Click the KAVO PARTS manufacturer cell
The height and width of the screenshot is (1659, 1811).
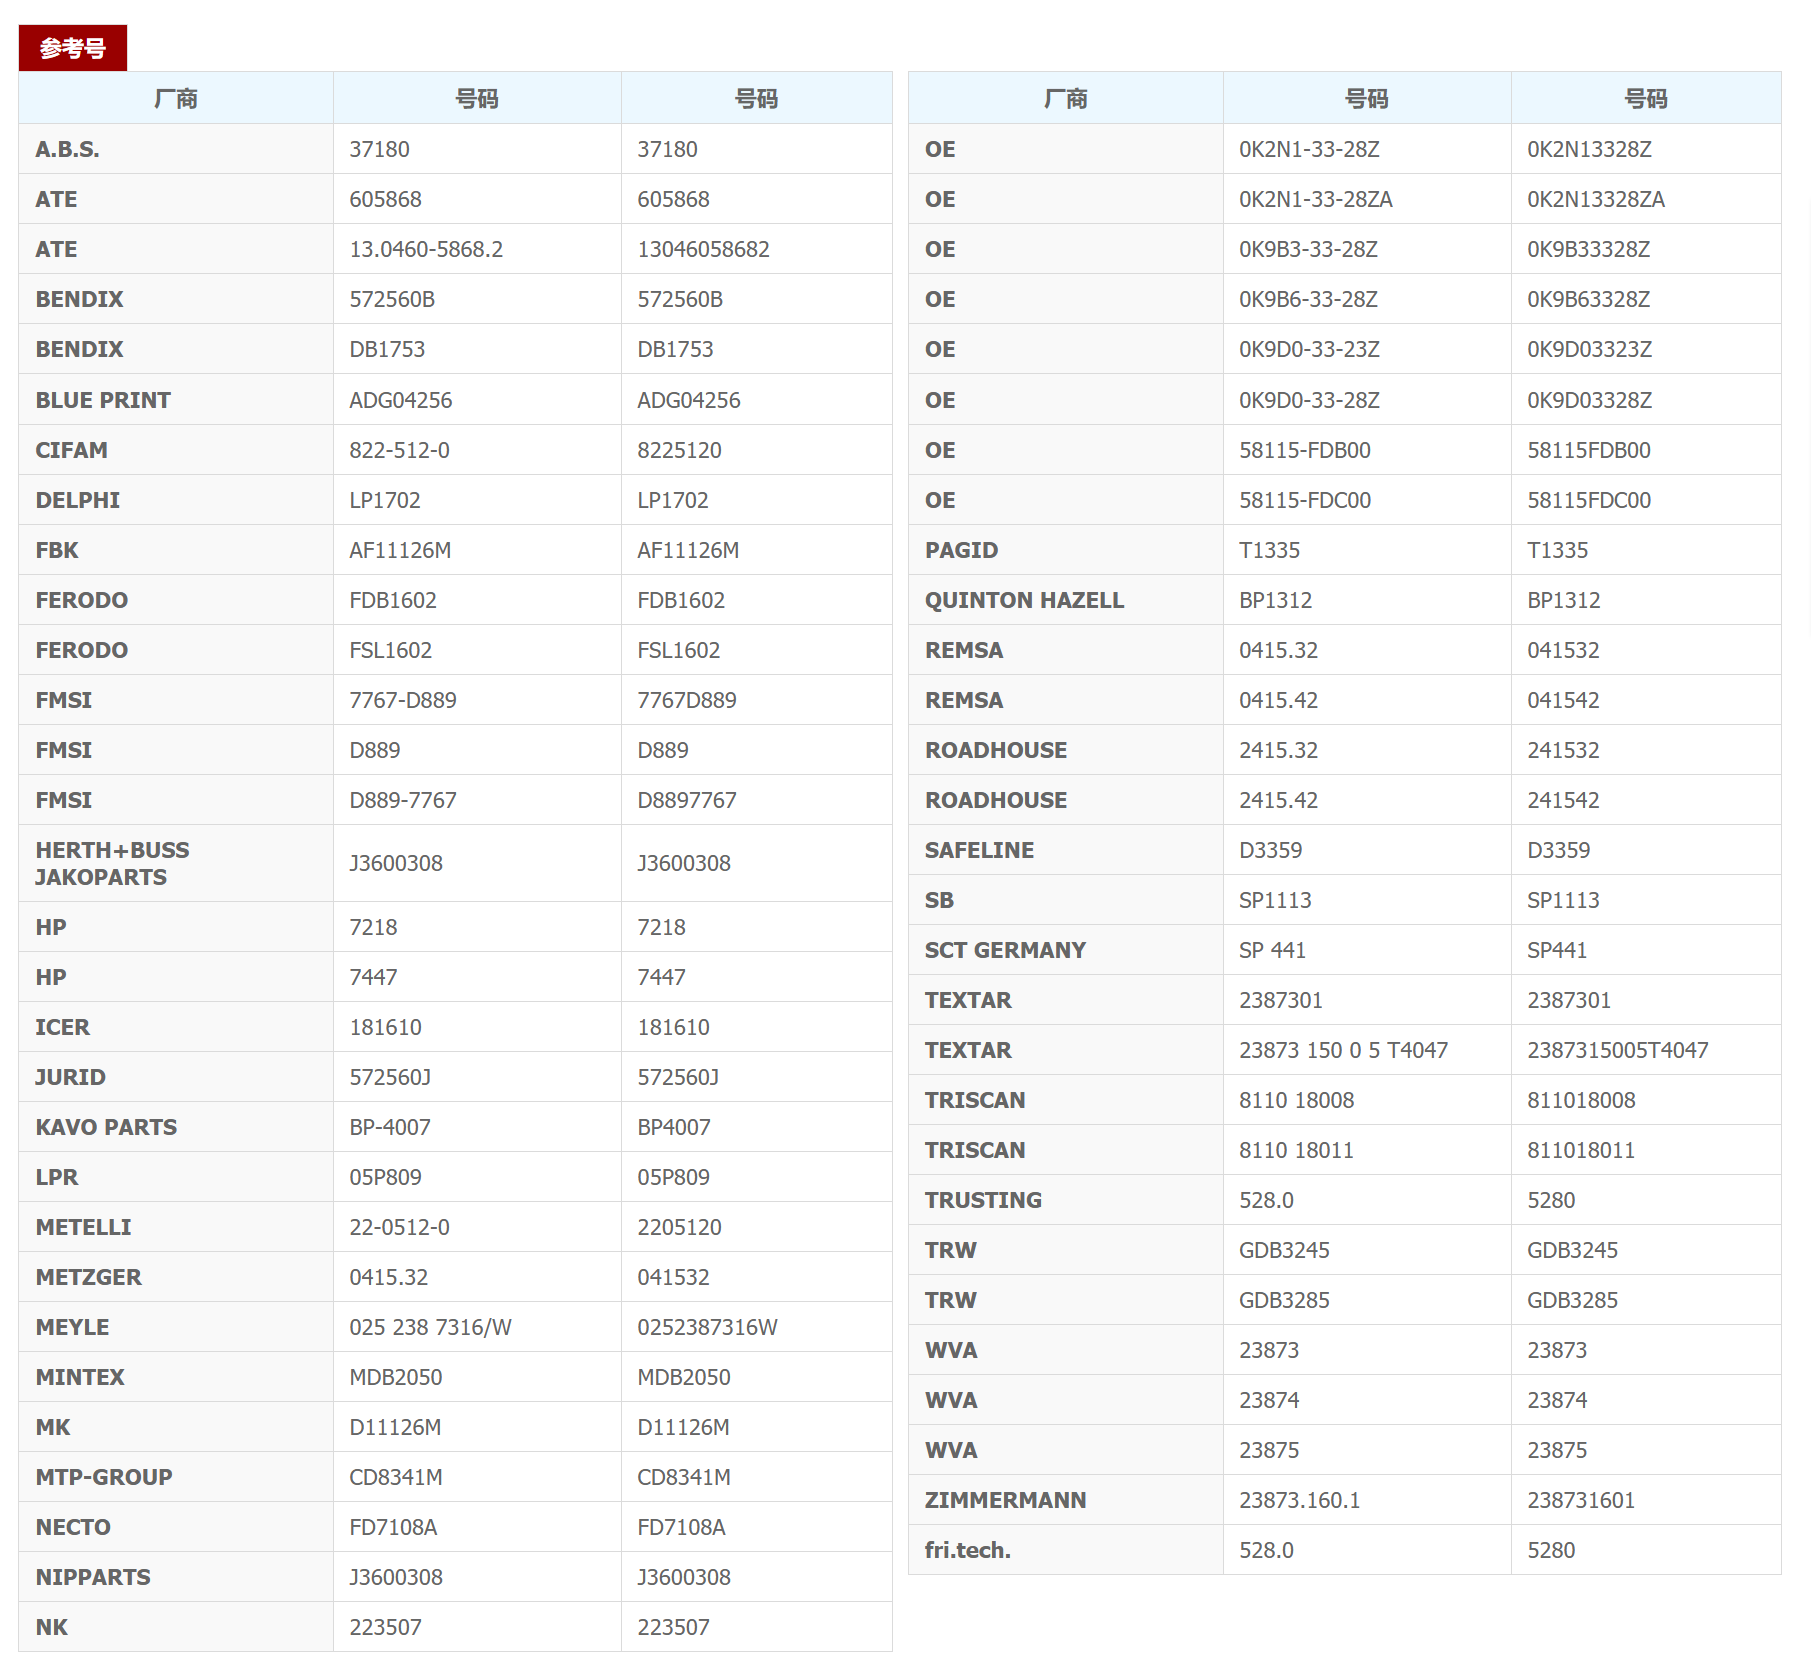pos(176,1127)
